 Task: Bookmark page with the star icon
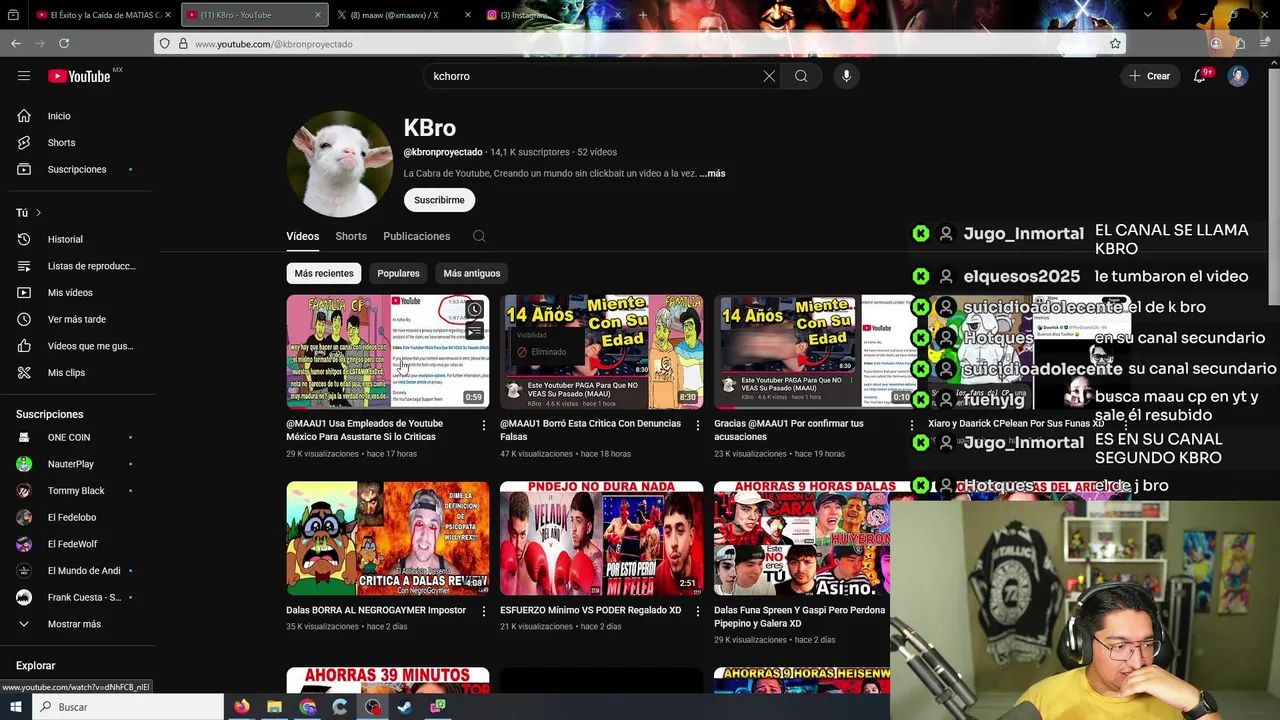1115,43
